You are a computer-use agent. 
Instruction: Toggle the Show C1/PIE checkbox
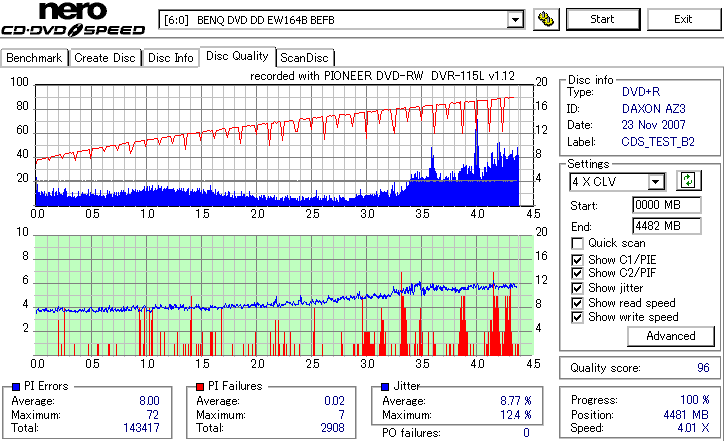pos(577,260)
